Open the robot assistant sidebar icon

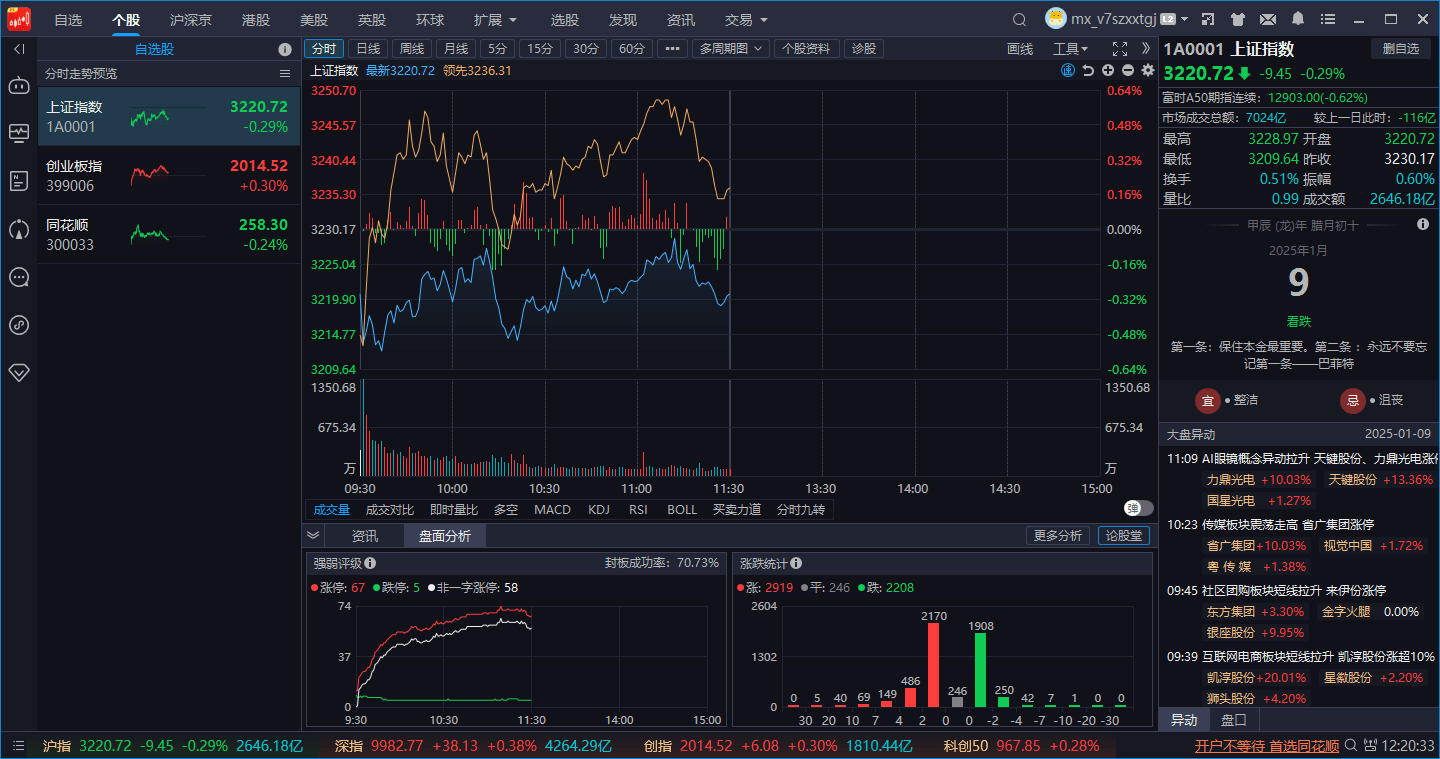[x=19, y=85]
